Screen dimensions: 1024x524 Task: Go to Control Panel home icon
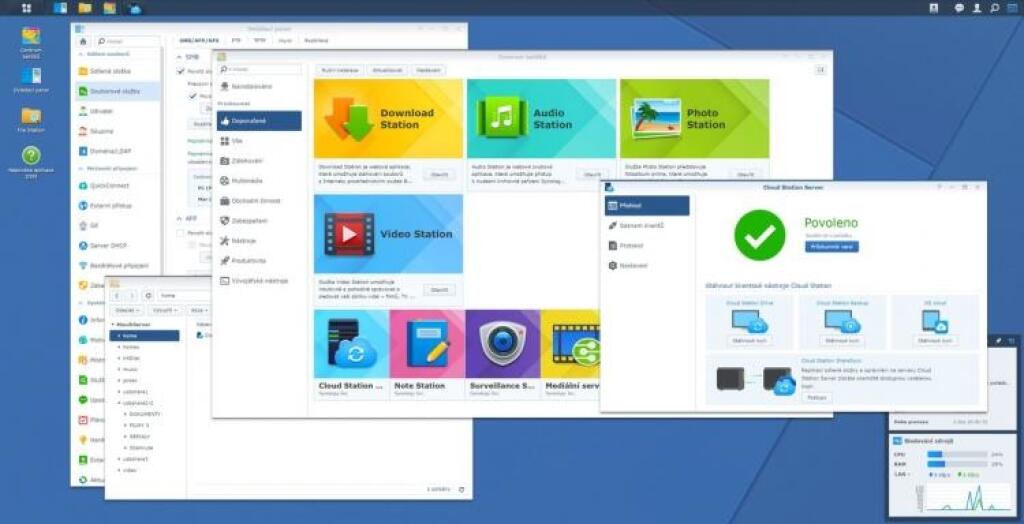[83, 41]
